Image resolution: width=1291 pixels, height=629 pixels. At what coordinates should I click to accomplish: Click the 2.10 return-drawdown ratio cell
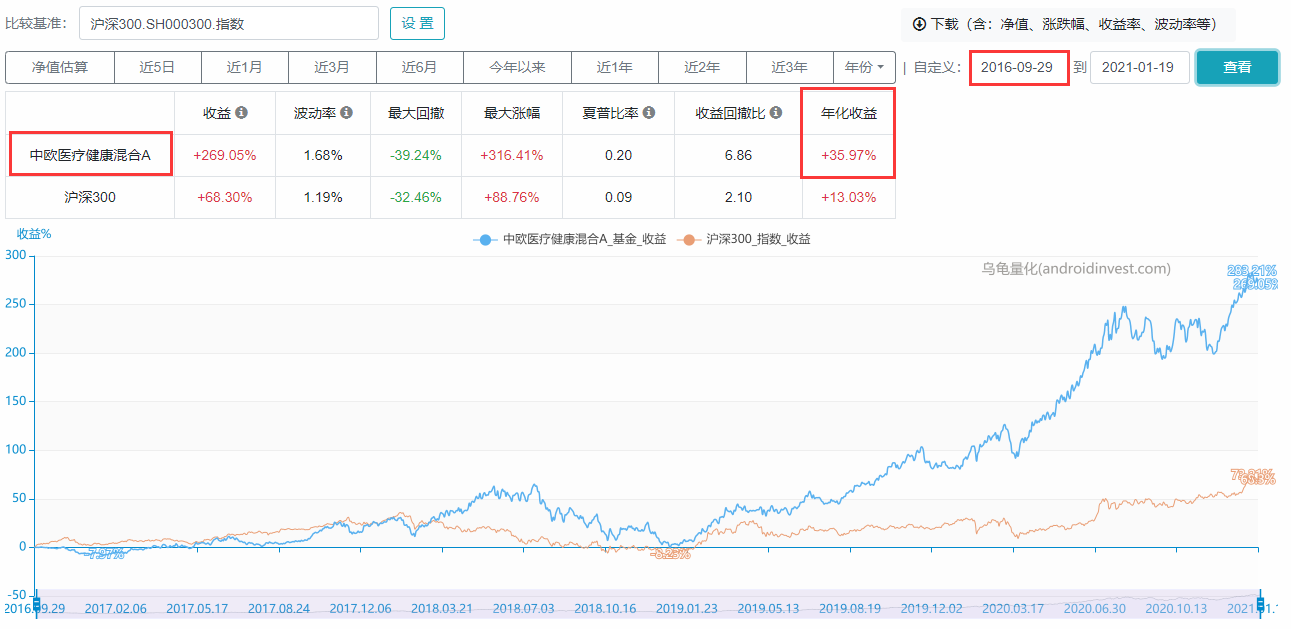(738, 197)
